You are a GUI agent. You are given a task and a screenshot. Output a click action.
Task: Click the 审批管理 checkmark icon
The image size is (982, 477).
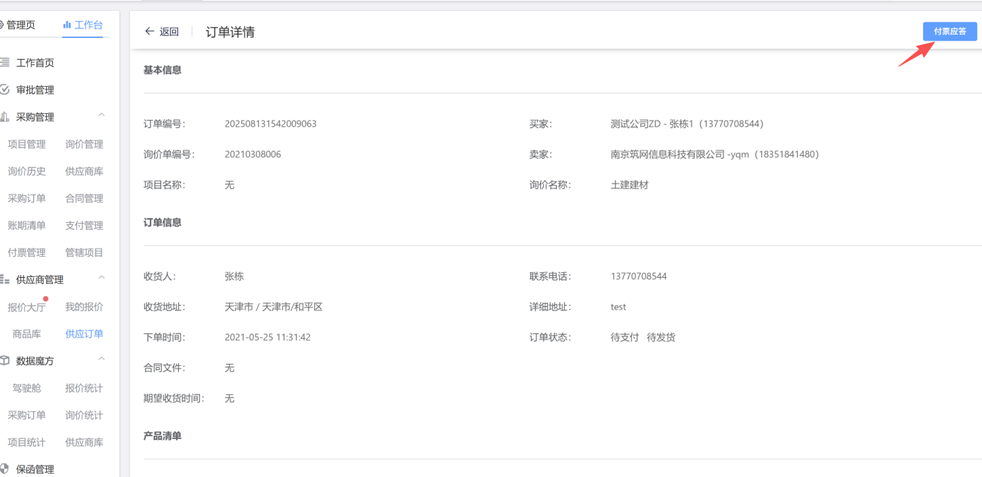click(x=5, y=90)
